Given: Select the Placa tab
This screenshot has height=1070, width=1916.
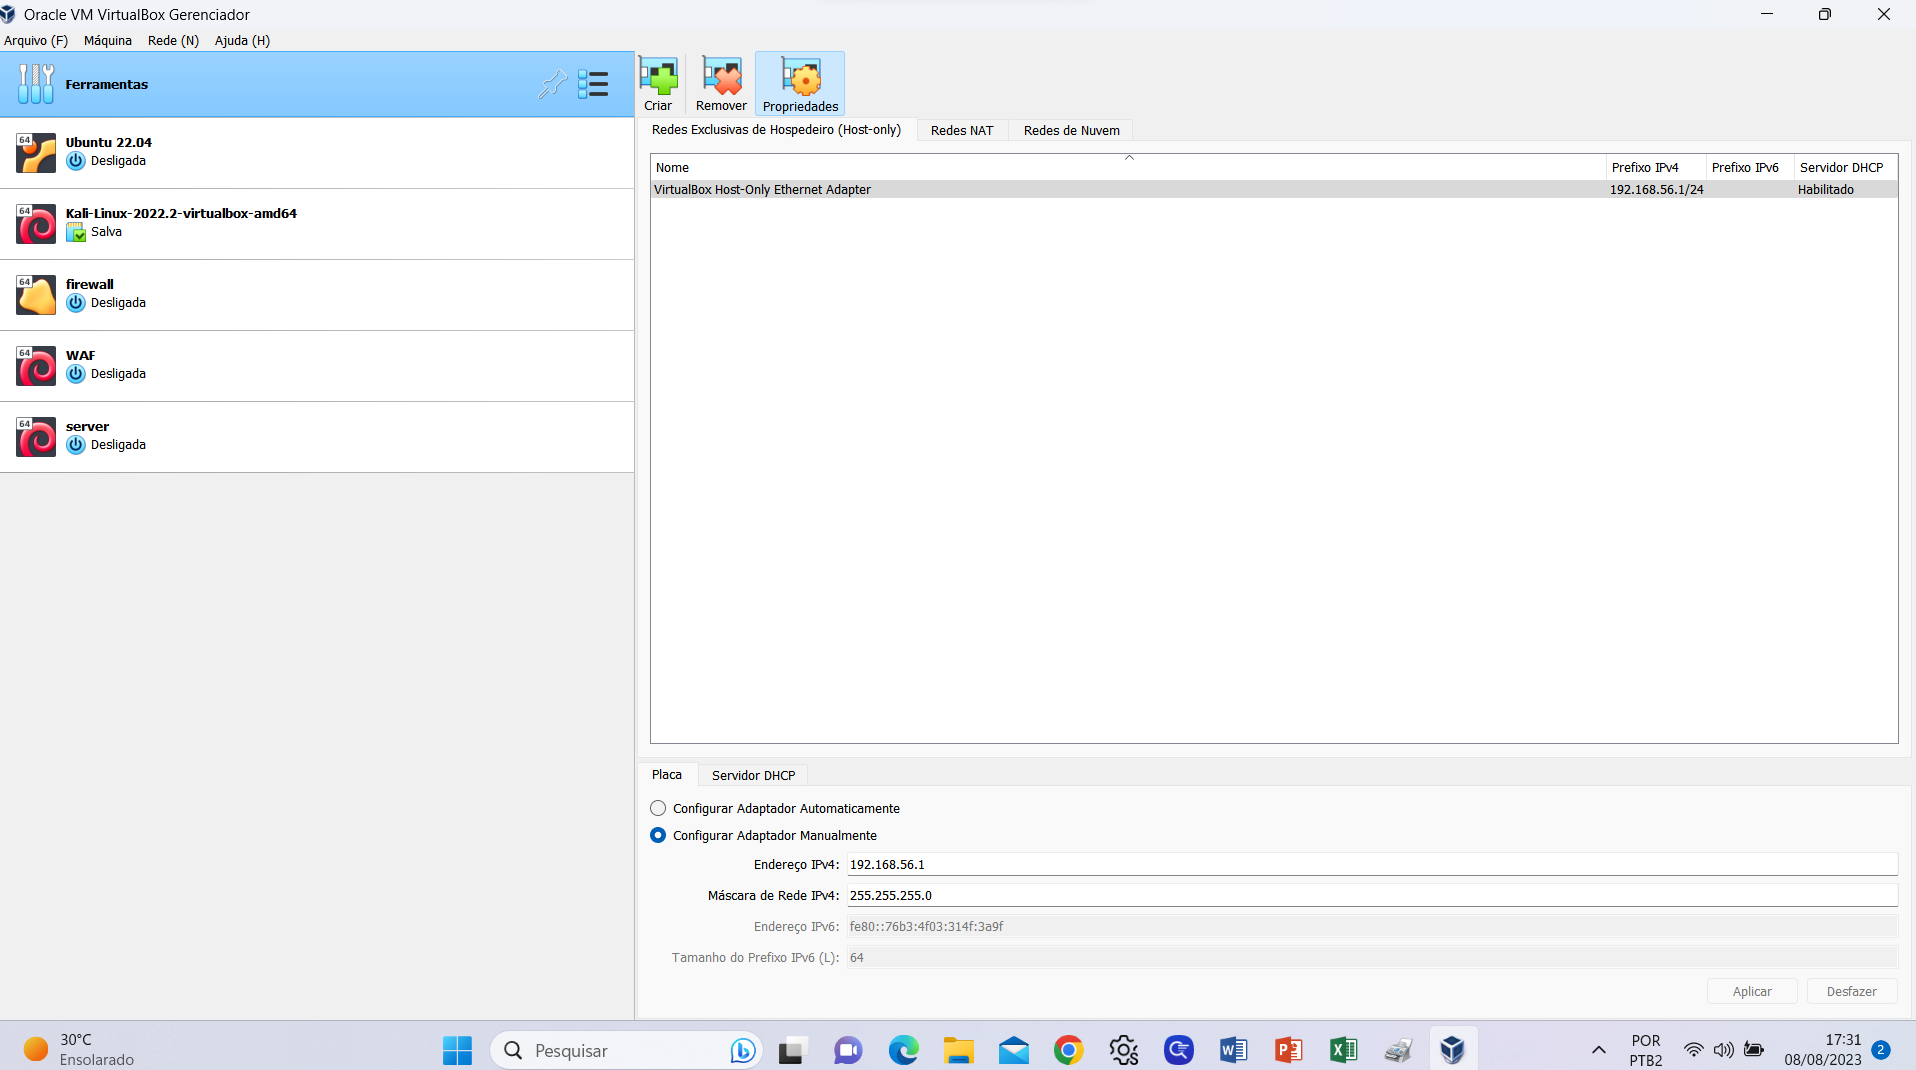Looking at the screenshot, I should (667, 775).
